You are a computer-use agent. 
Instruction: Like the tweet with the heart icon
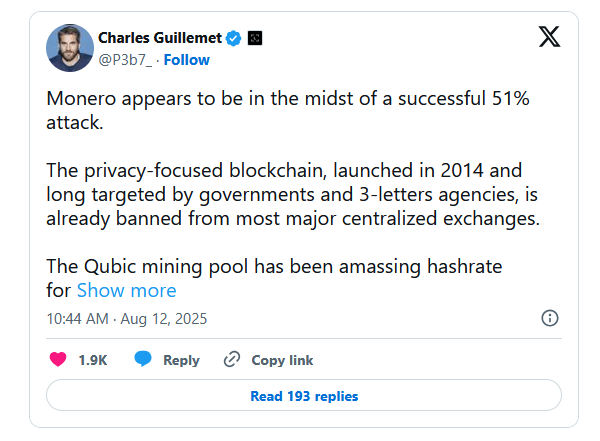pos(59,360)
